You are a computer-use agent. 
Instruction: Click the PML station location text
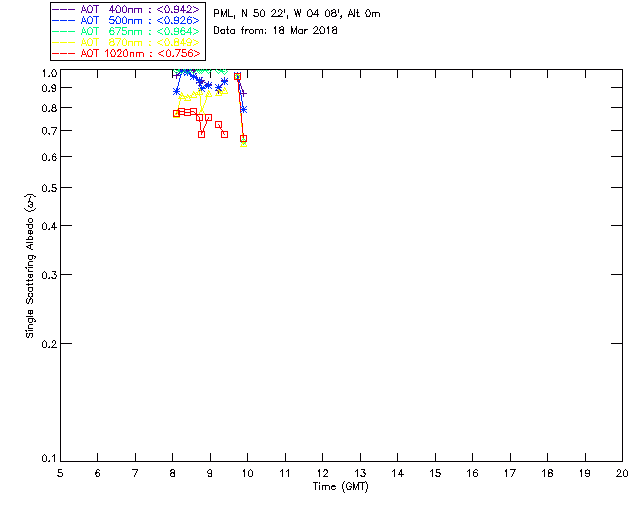[297, 14]
